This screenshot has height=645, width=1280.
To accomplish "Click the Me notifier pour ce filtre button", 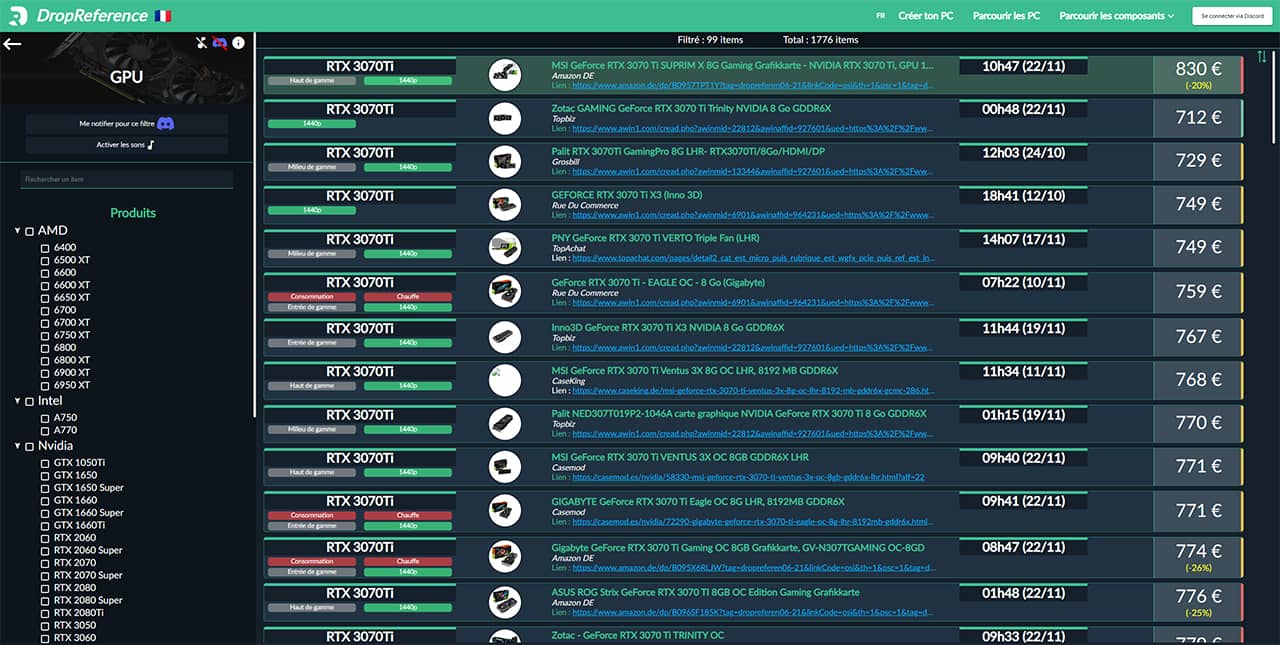I will click(127, 124).
